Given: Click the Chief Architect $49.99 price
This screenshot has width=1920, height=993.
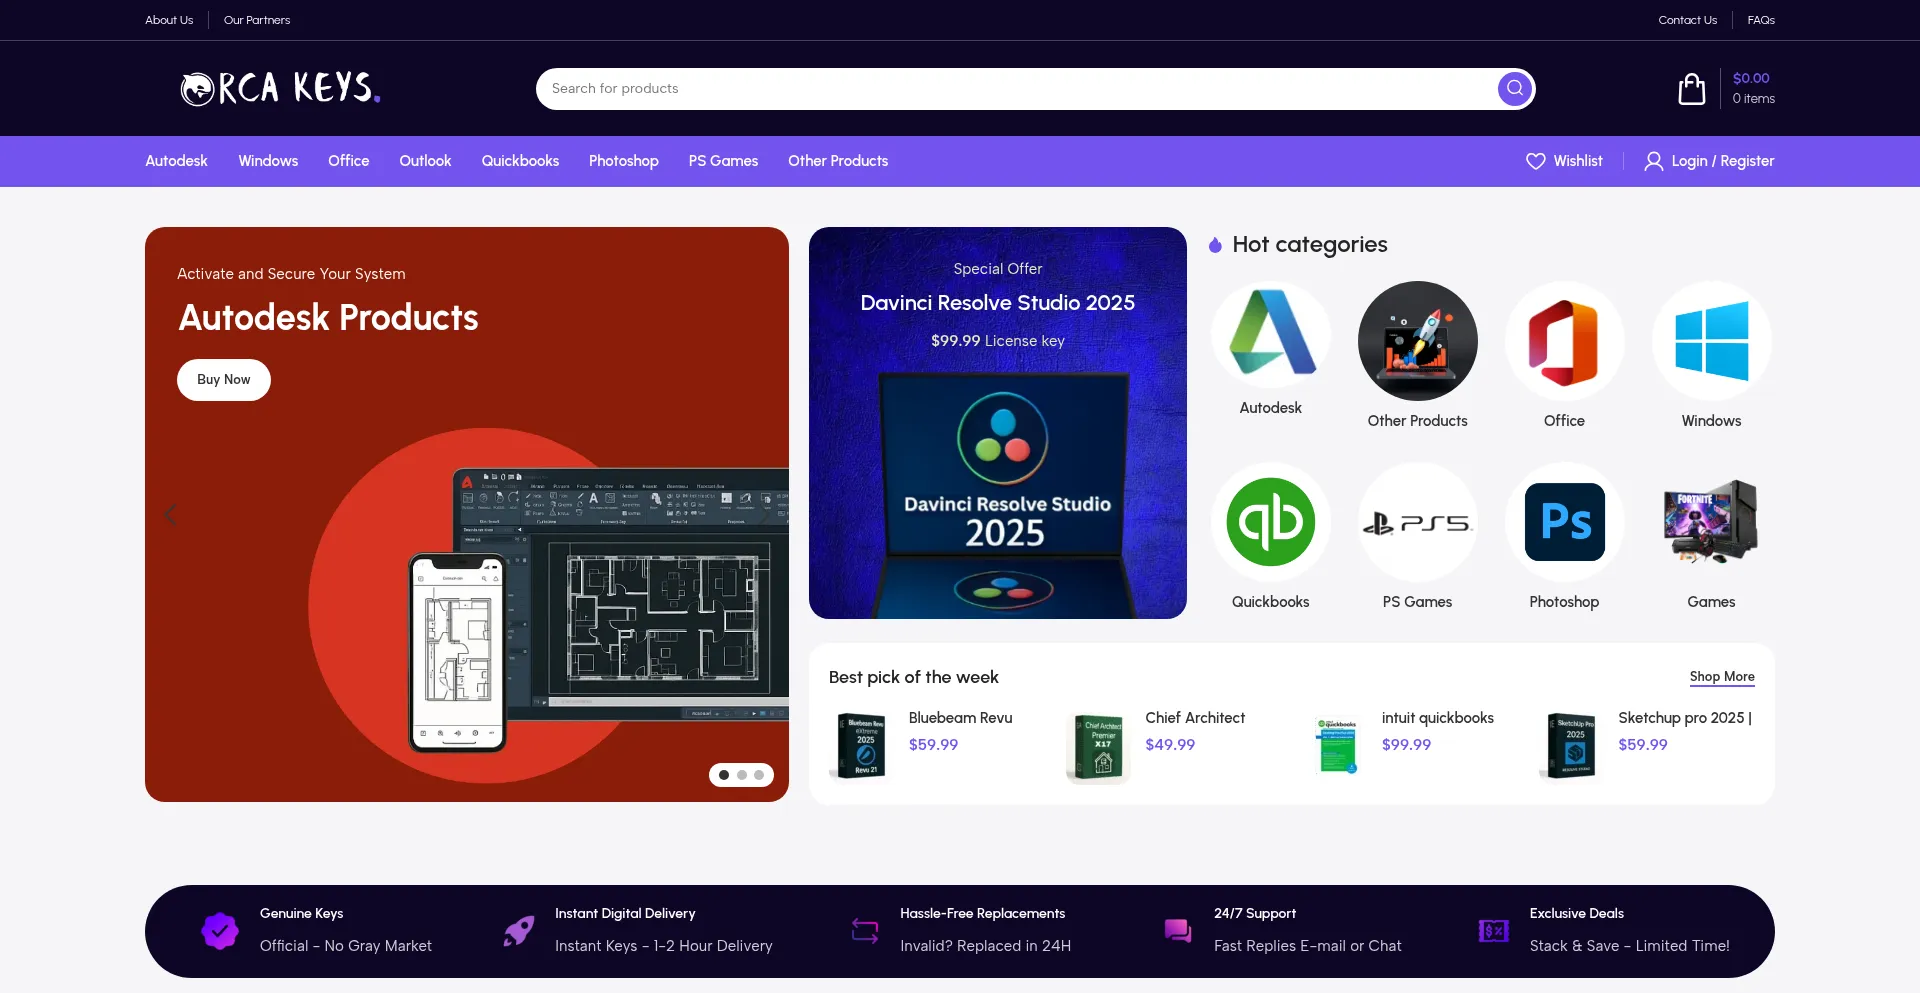Looking at the screenshot, I should click(x=1170, y=745).
